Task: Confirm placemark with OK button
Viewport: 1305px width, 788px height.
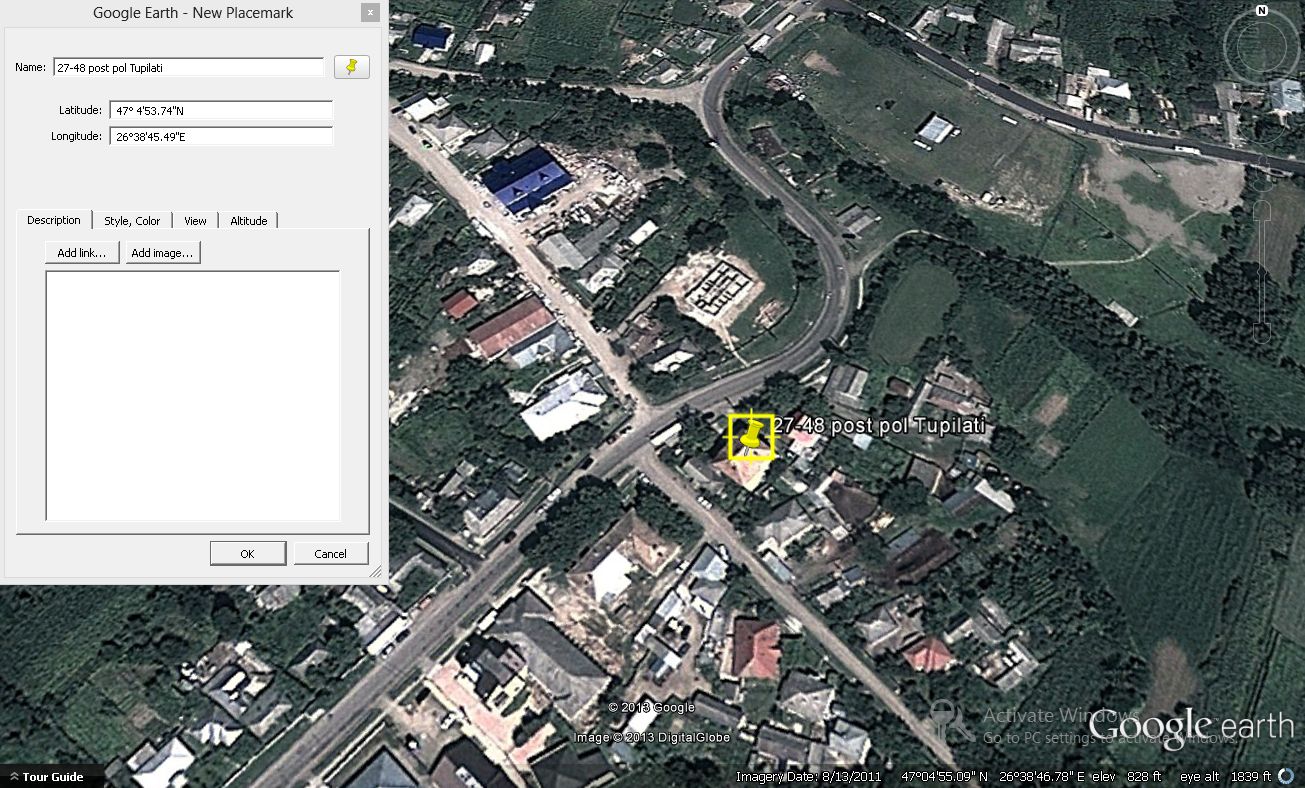Action: [248, 554]
